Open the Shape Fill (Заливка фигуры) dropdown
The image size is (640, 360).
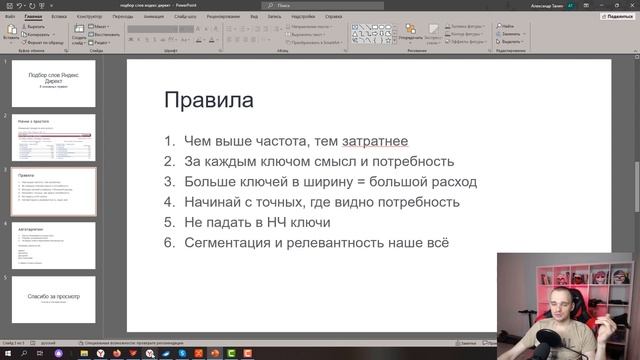(x=465, y=27)
